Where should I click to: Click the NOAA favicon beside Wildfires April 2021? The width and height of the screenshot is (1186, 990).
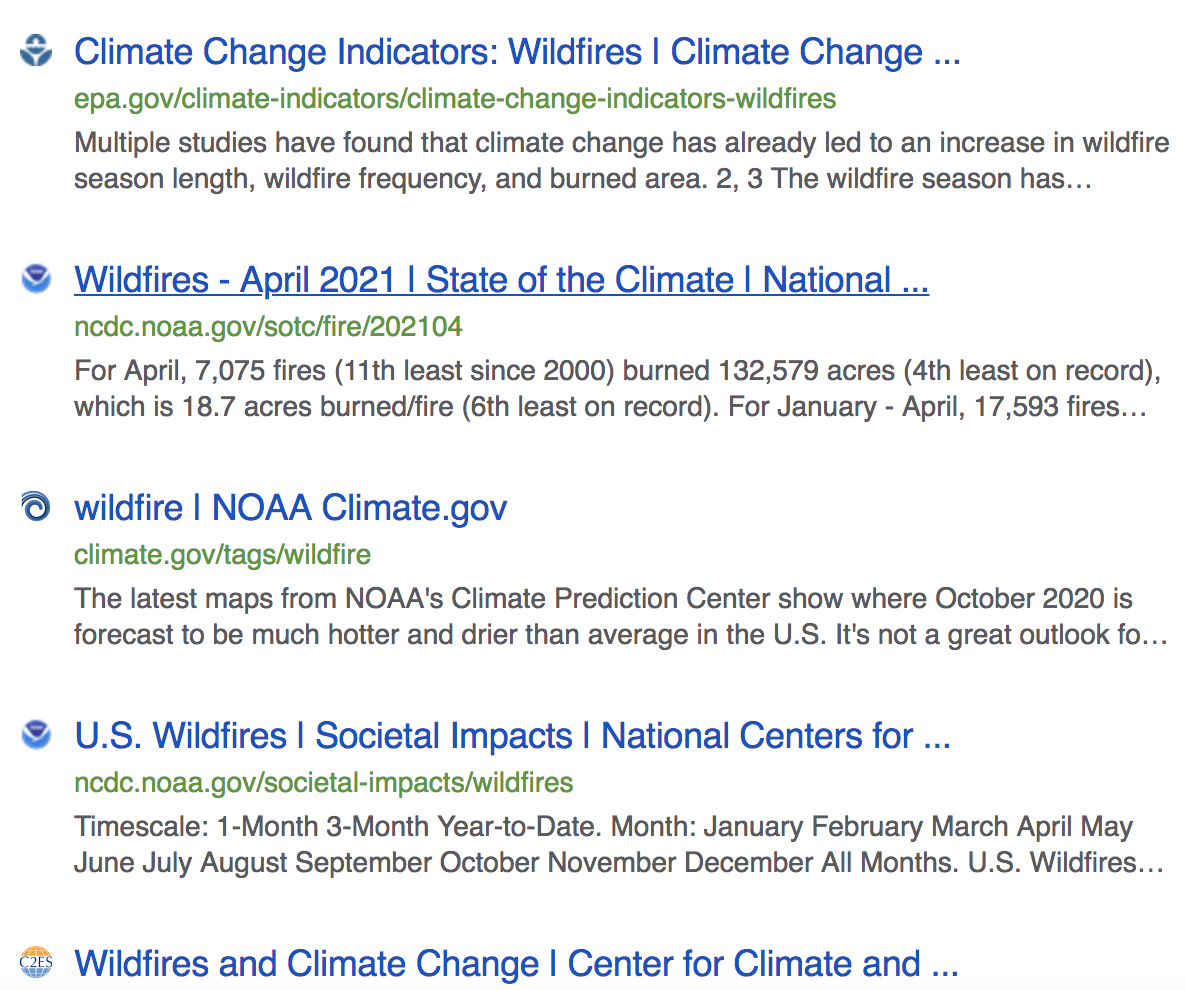pyautogui.click(x=36, y=278)
